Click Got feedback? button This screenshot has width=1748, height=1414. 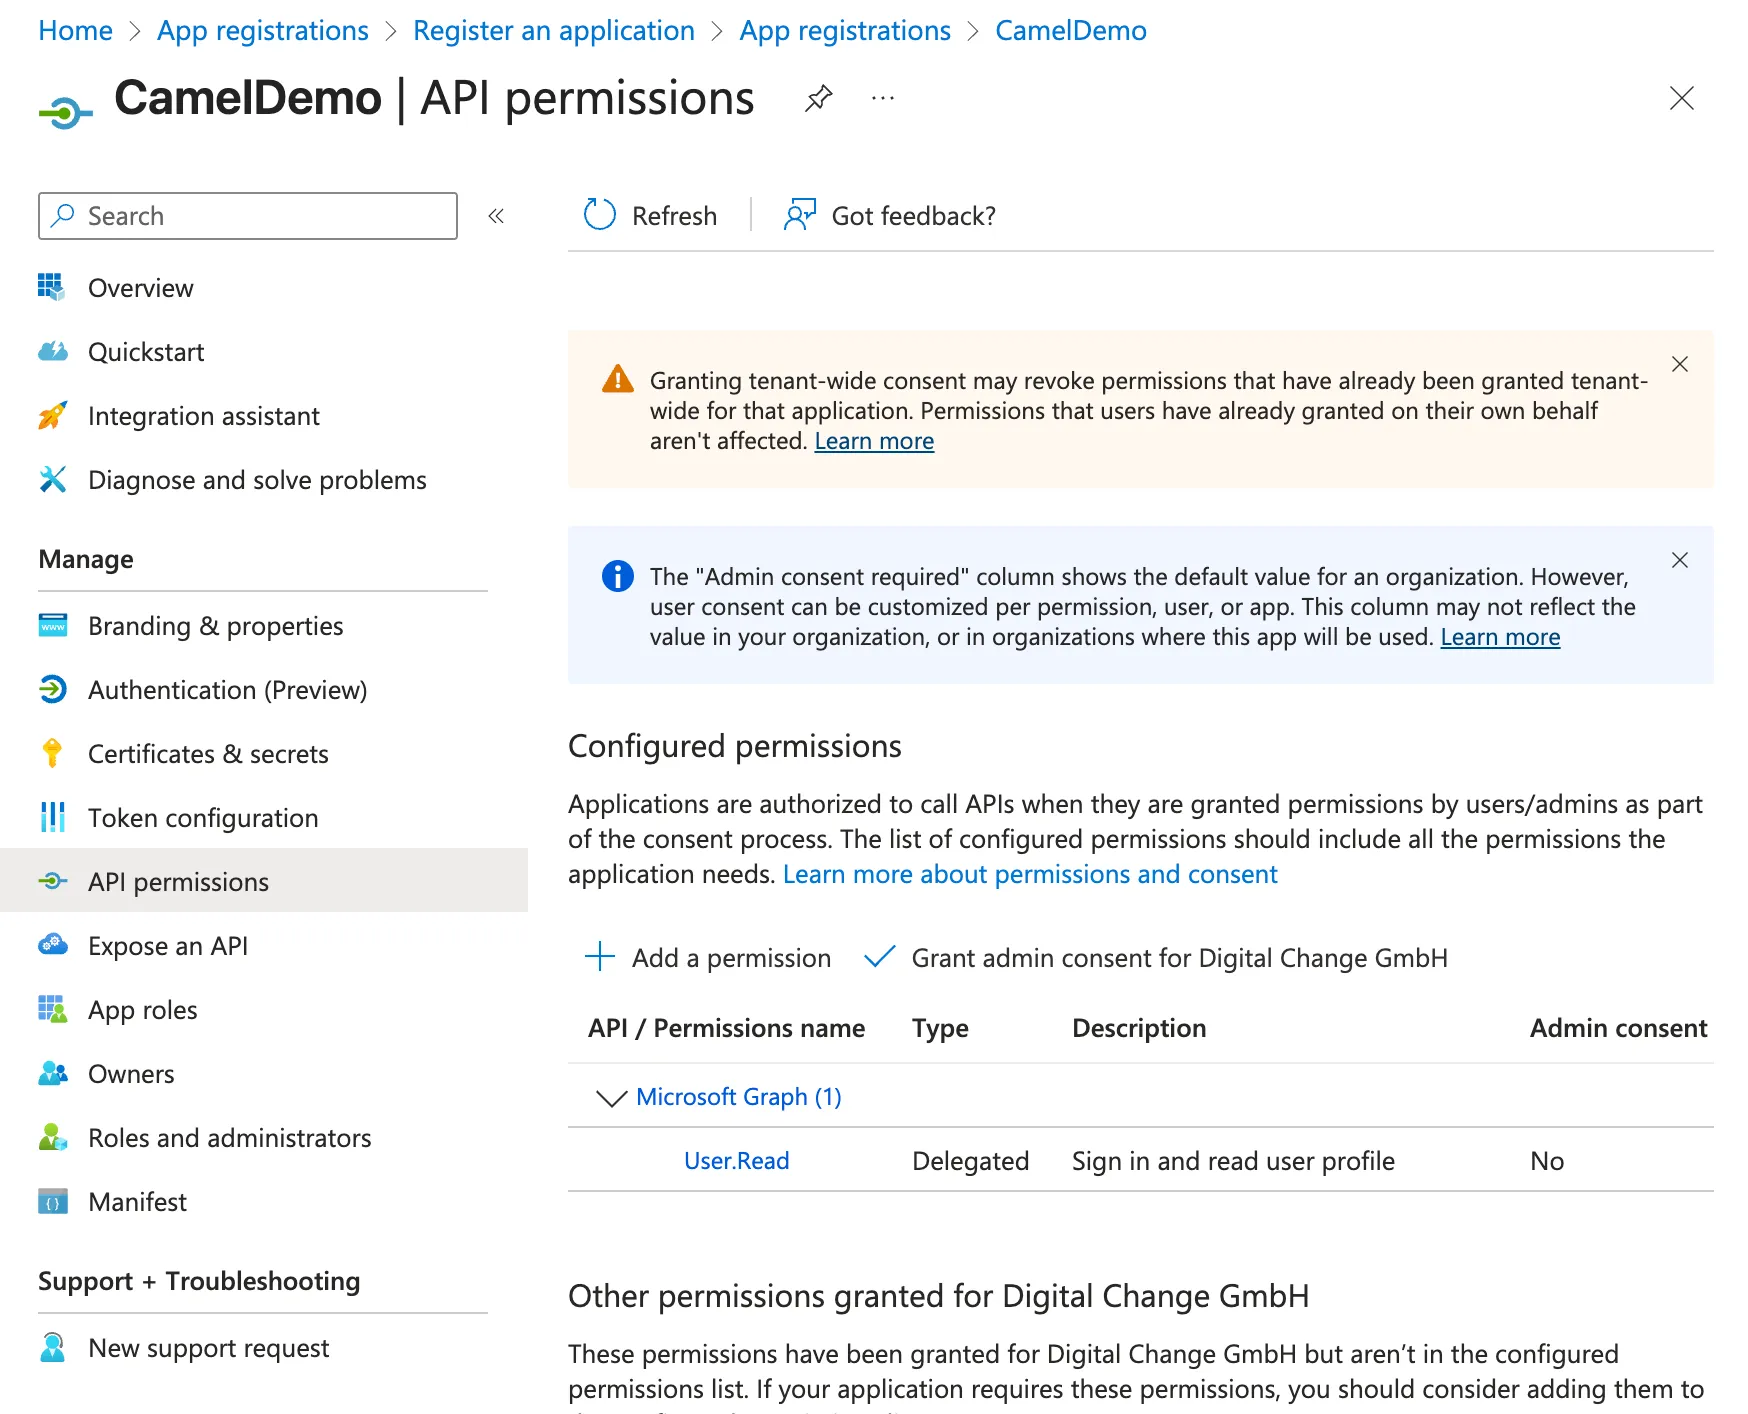[889, 216]
